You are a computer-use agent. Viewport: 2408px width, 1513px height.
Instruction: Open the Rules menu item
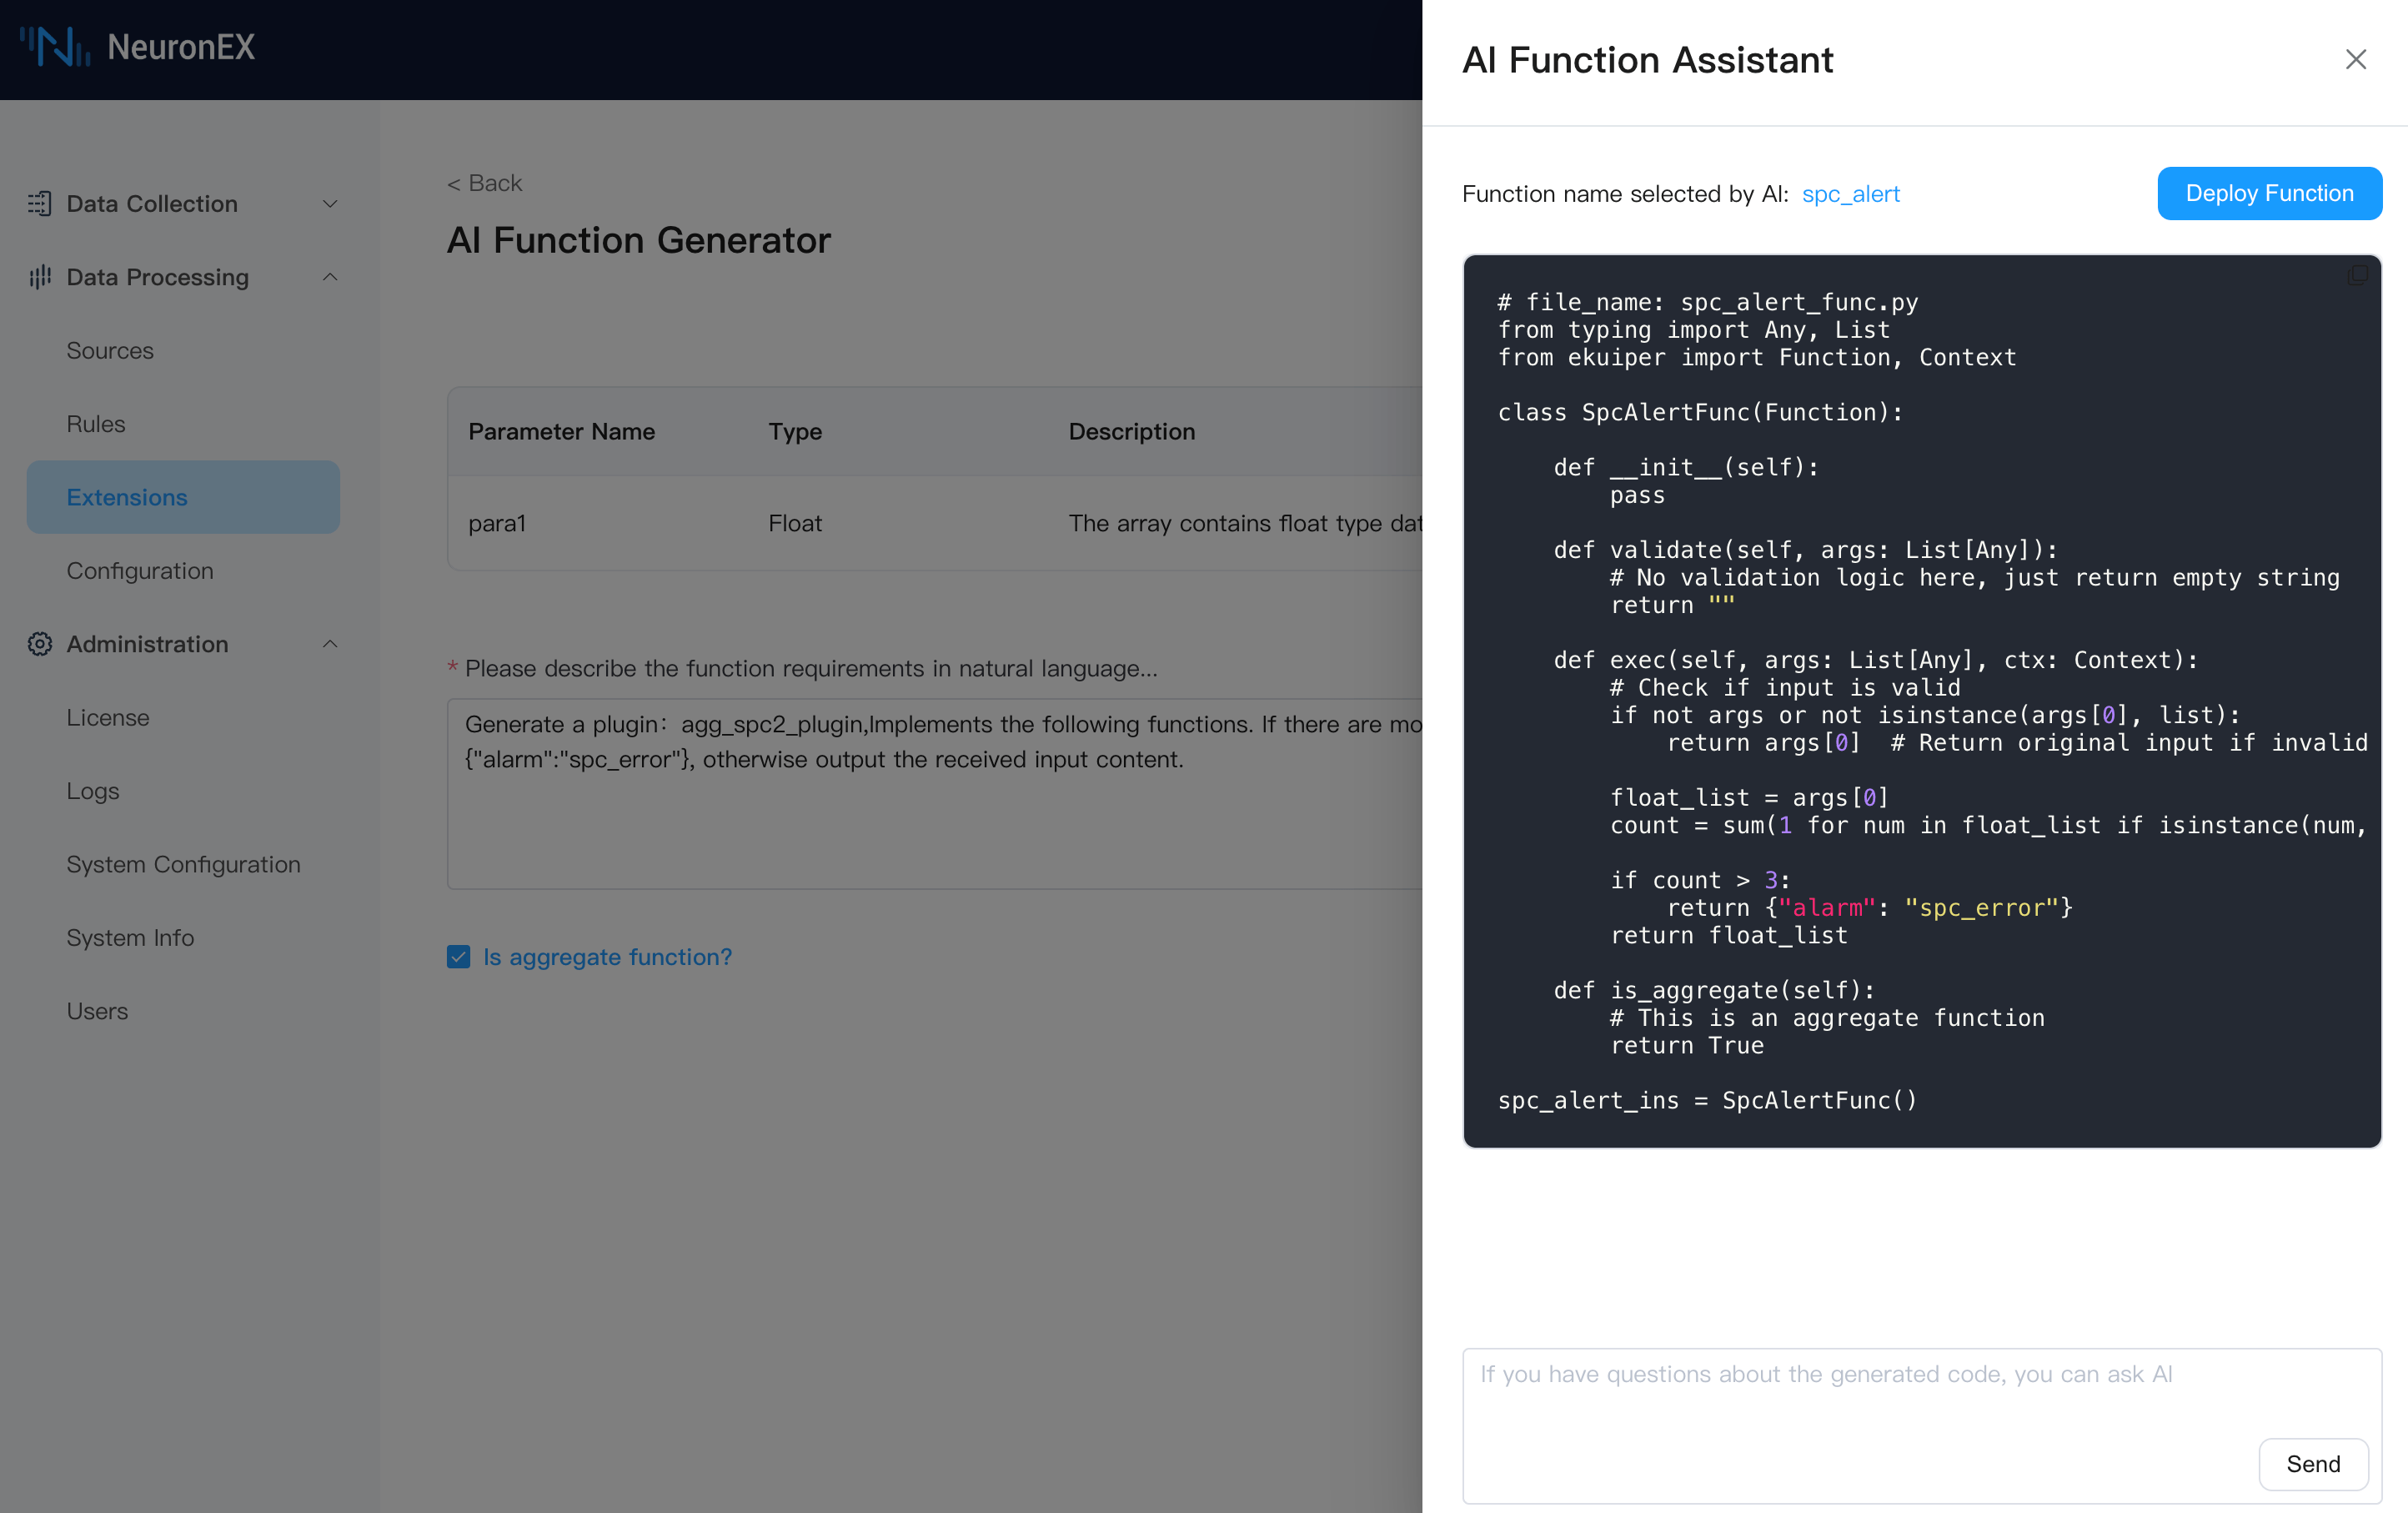[x=96, y=424]
